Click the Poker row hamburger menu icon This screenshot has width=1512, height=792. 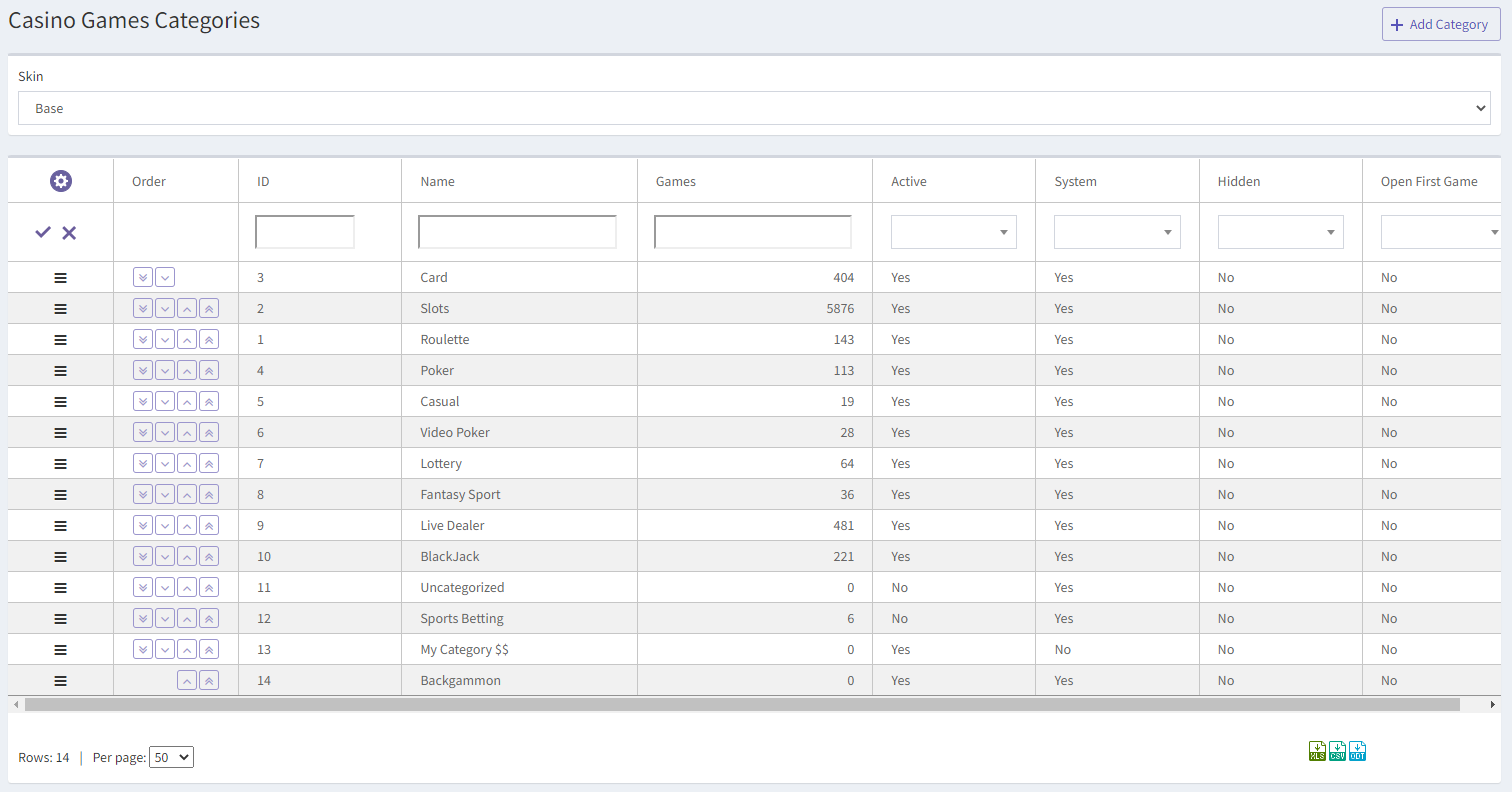(60, 370)
